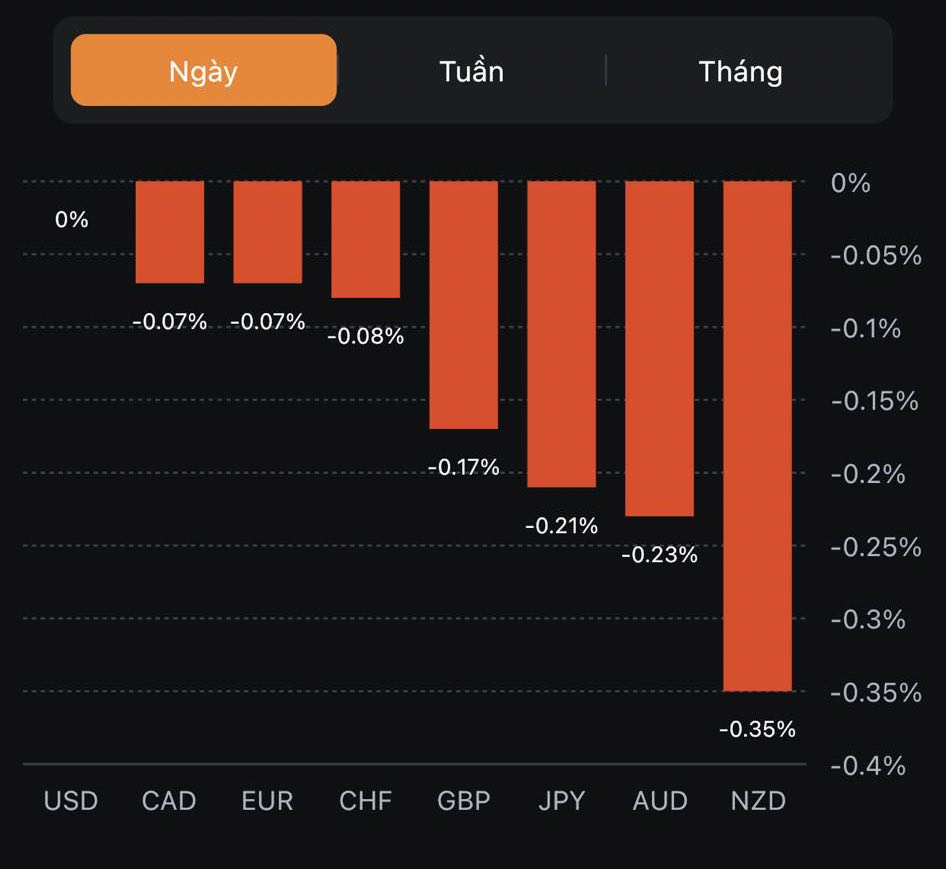Select the Ngày (Day) tab
This screenshot has height=869, width=946.
203,71
